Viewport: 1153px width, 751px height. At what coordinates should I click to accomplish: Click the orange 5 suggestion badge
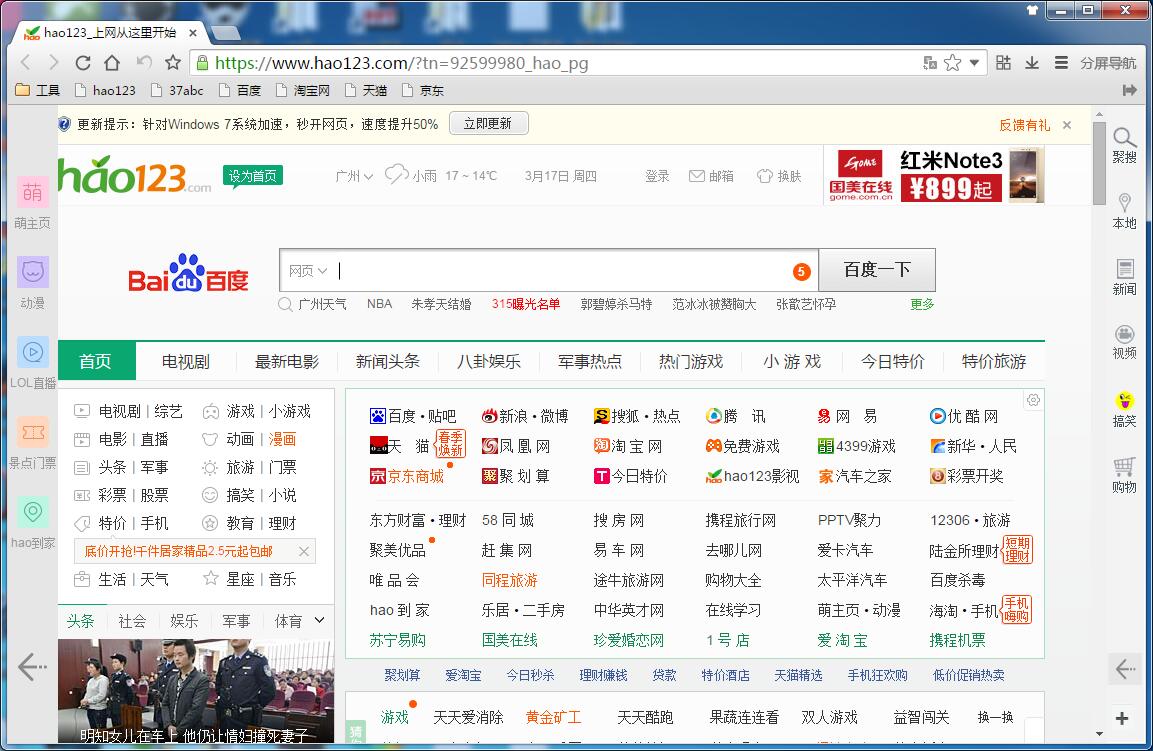point(802,271)
